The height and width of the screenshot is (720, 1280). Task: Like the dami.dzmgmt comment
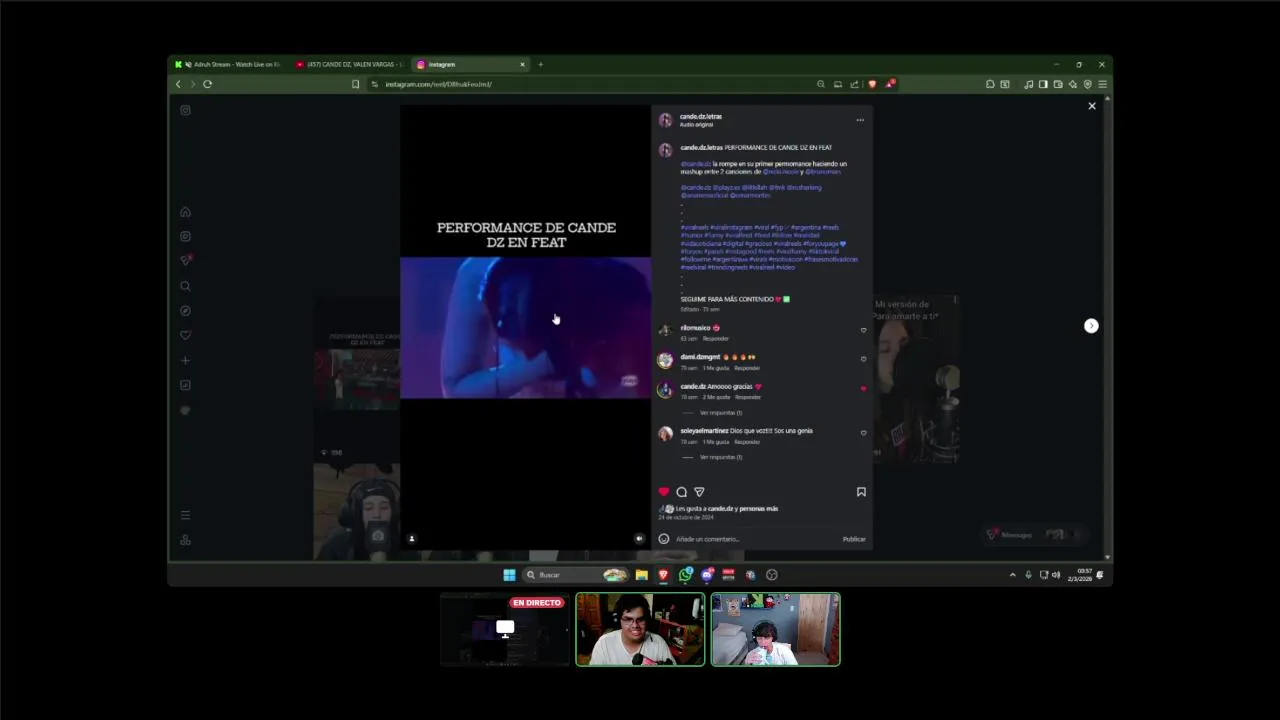(863, 360)
